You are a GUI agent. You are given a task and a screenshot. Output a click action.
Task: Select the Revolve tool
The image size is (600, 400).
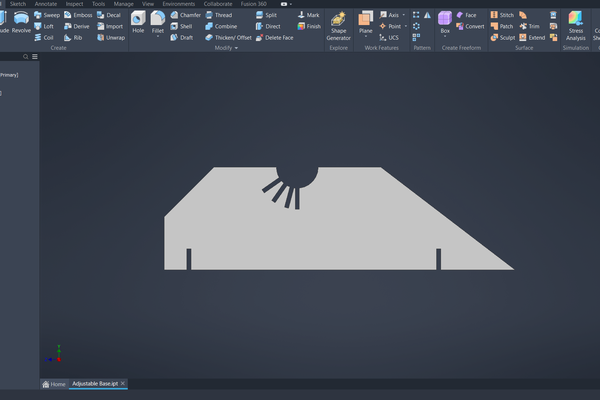click(x=21, y=22)
